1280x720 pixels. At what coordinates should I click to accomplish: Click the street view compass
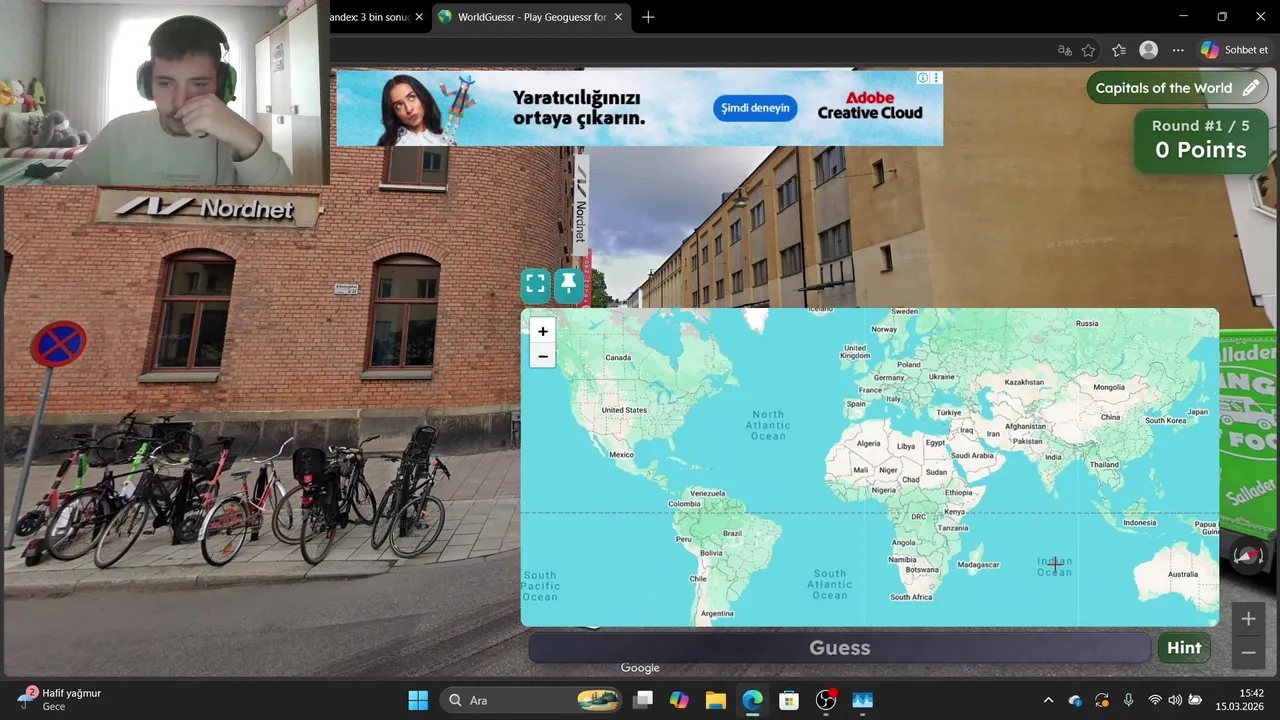click(x=1248, y=556)
